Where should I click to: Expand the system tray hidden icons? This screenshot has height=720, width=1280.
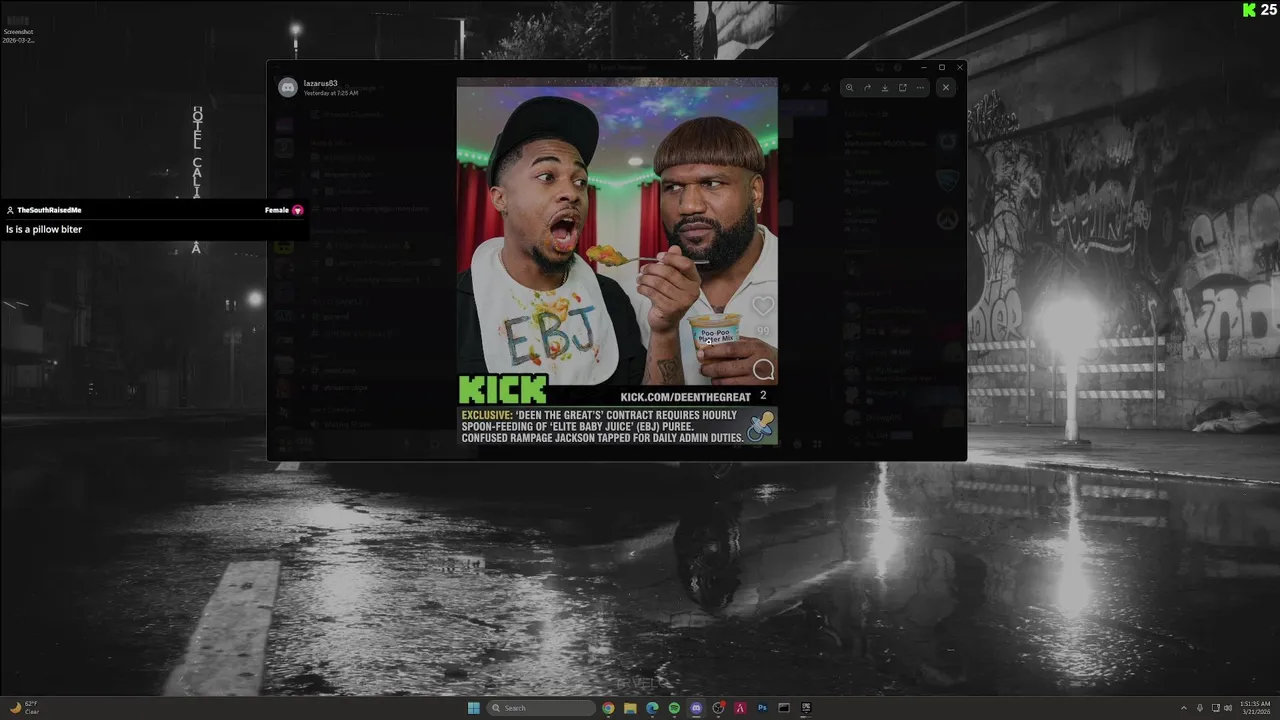click(x=1184, y=708)
